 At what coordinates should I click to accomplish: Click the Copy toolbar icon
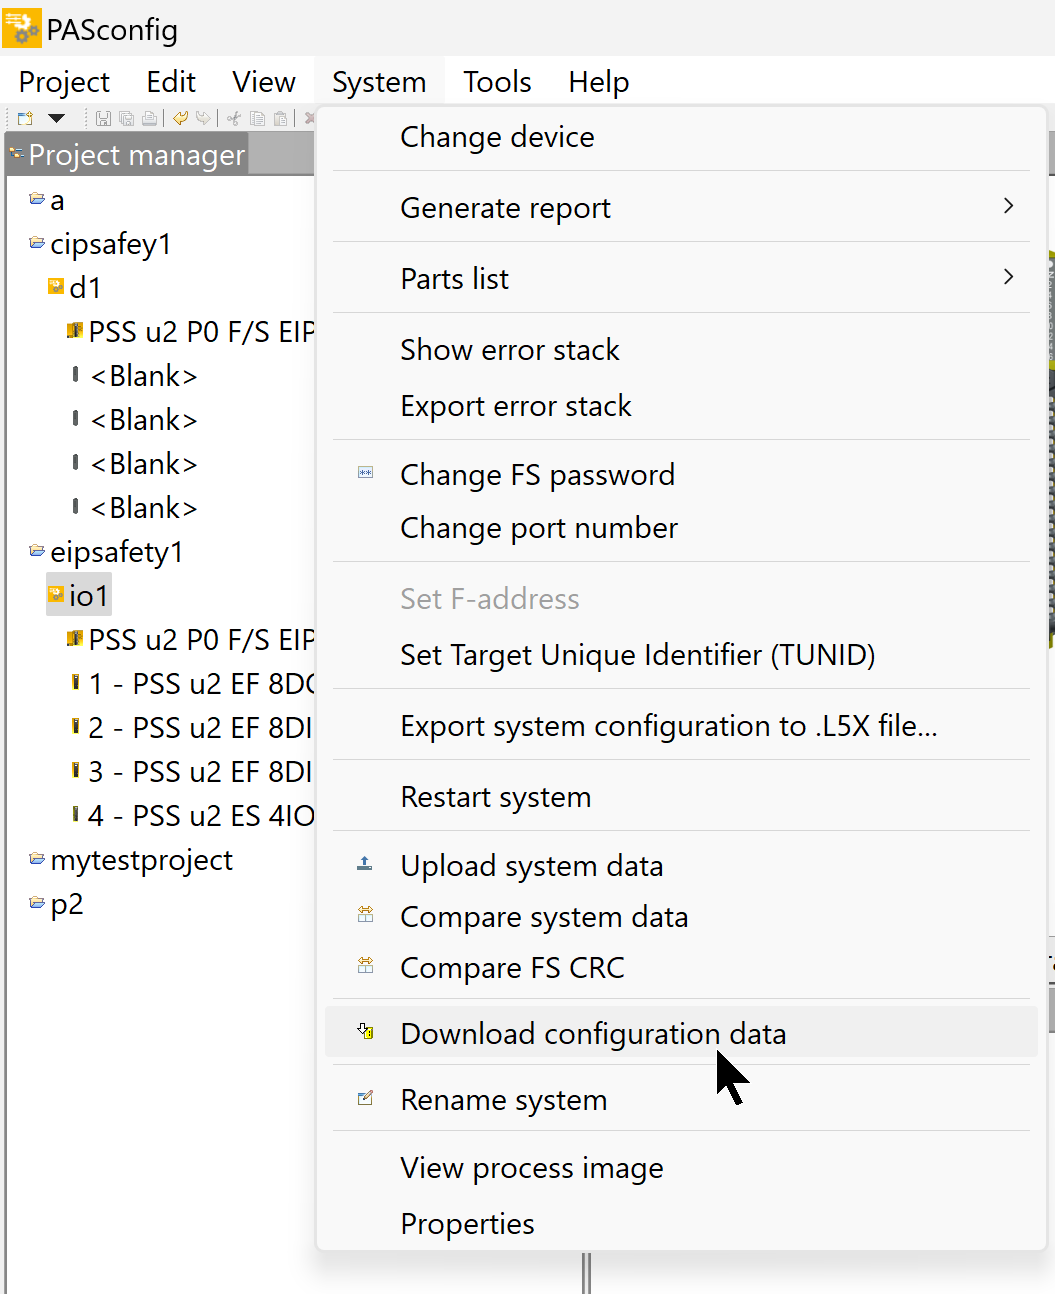tap(257, 118)
